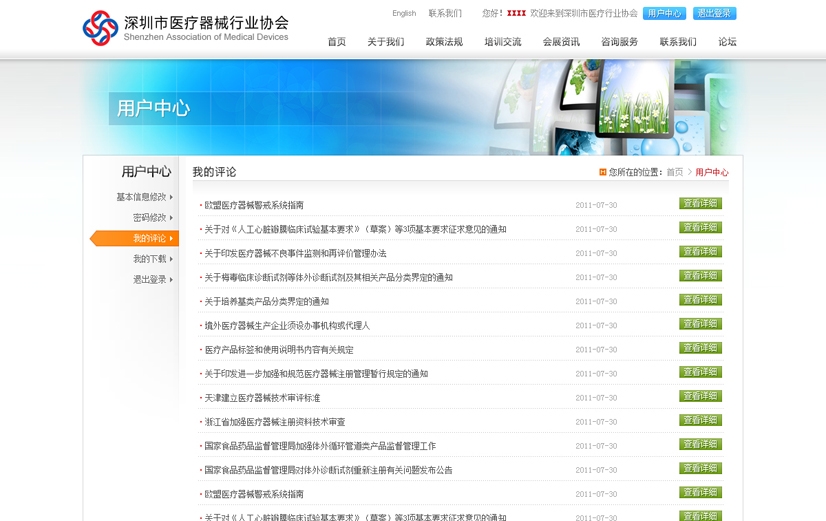Click arrow icon beside 基本信息修改 in sidebar
826x521 pixels.
tap(172, 197)
